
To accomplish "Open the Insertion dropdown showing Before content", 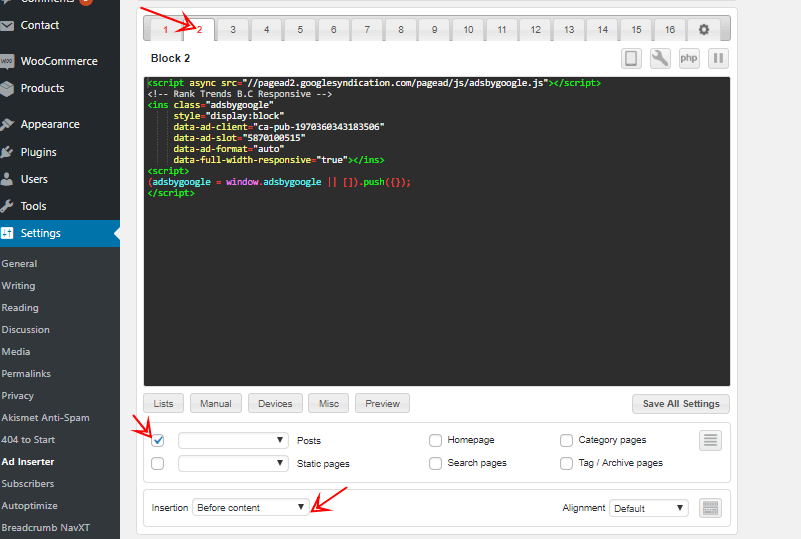I will (250, 507).
